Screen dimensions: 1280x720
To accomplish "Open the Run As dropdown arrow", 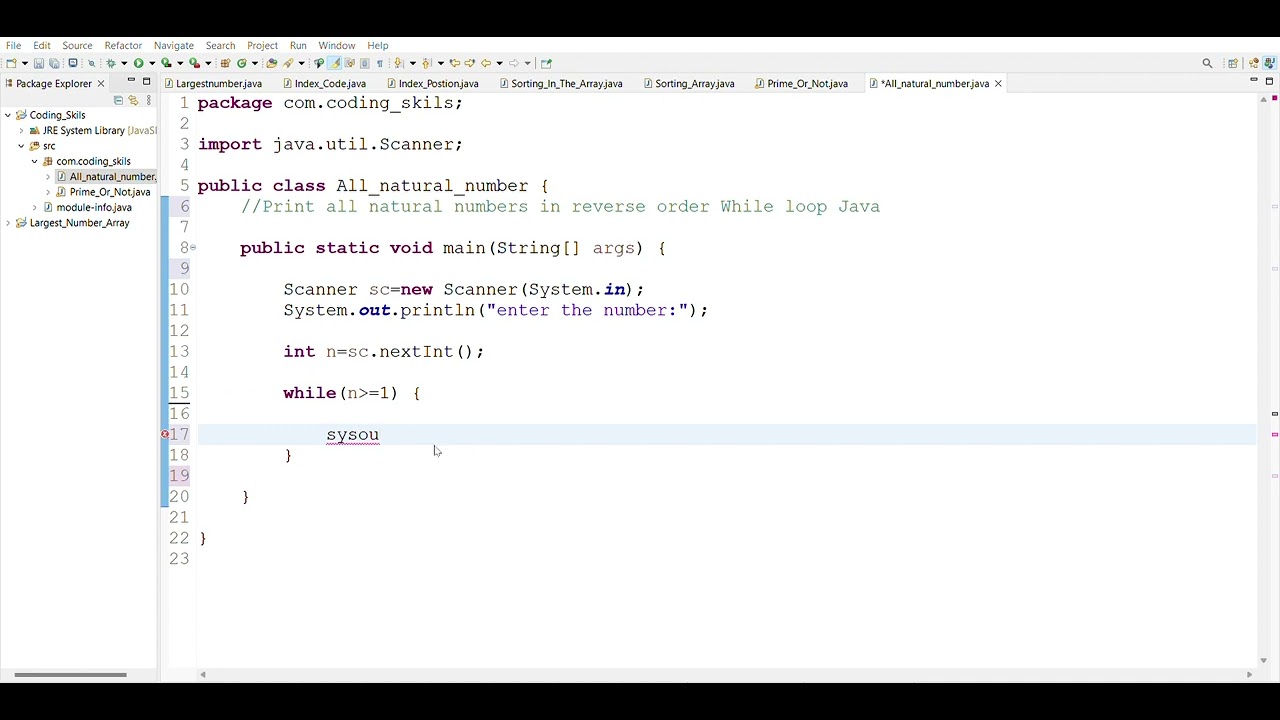I will [x=152, y=63].
